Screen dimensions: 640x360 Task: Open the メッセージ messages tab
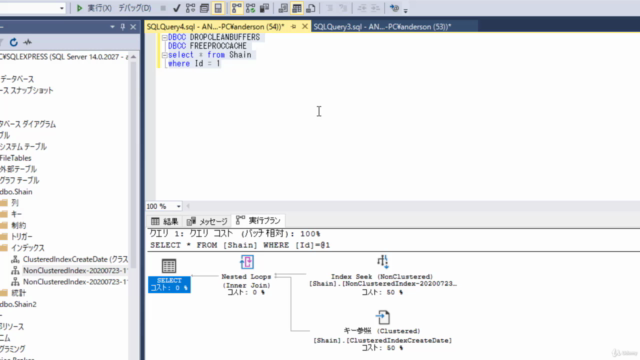[207, 221]
